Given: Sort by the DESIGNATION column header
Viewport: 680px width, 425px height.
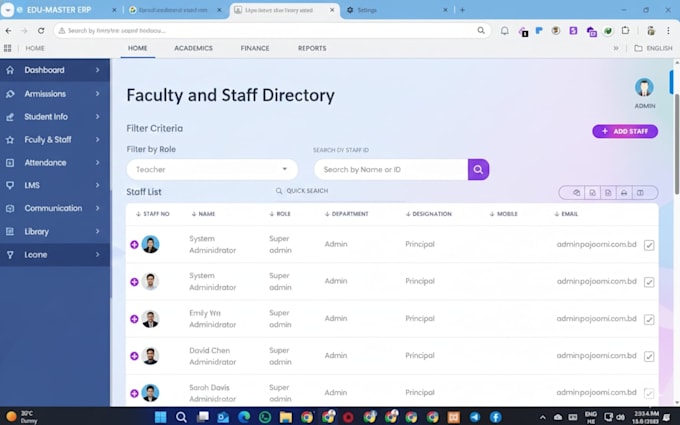Looking at the screenshot, I should coord(428,214).
